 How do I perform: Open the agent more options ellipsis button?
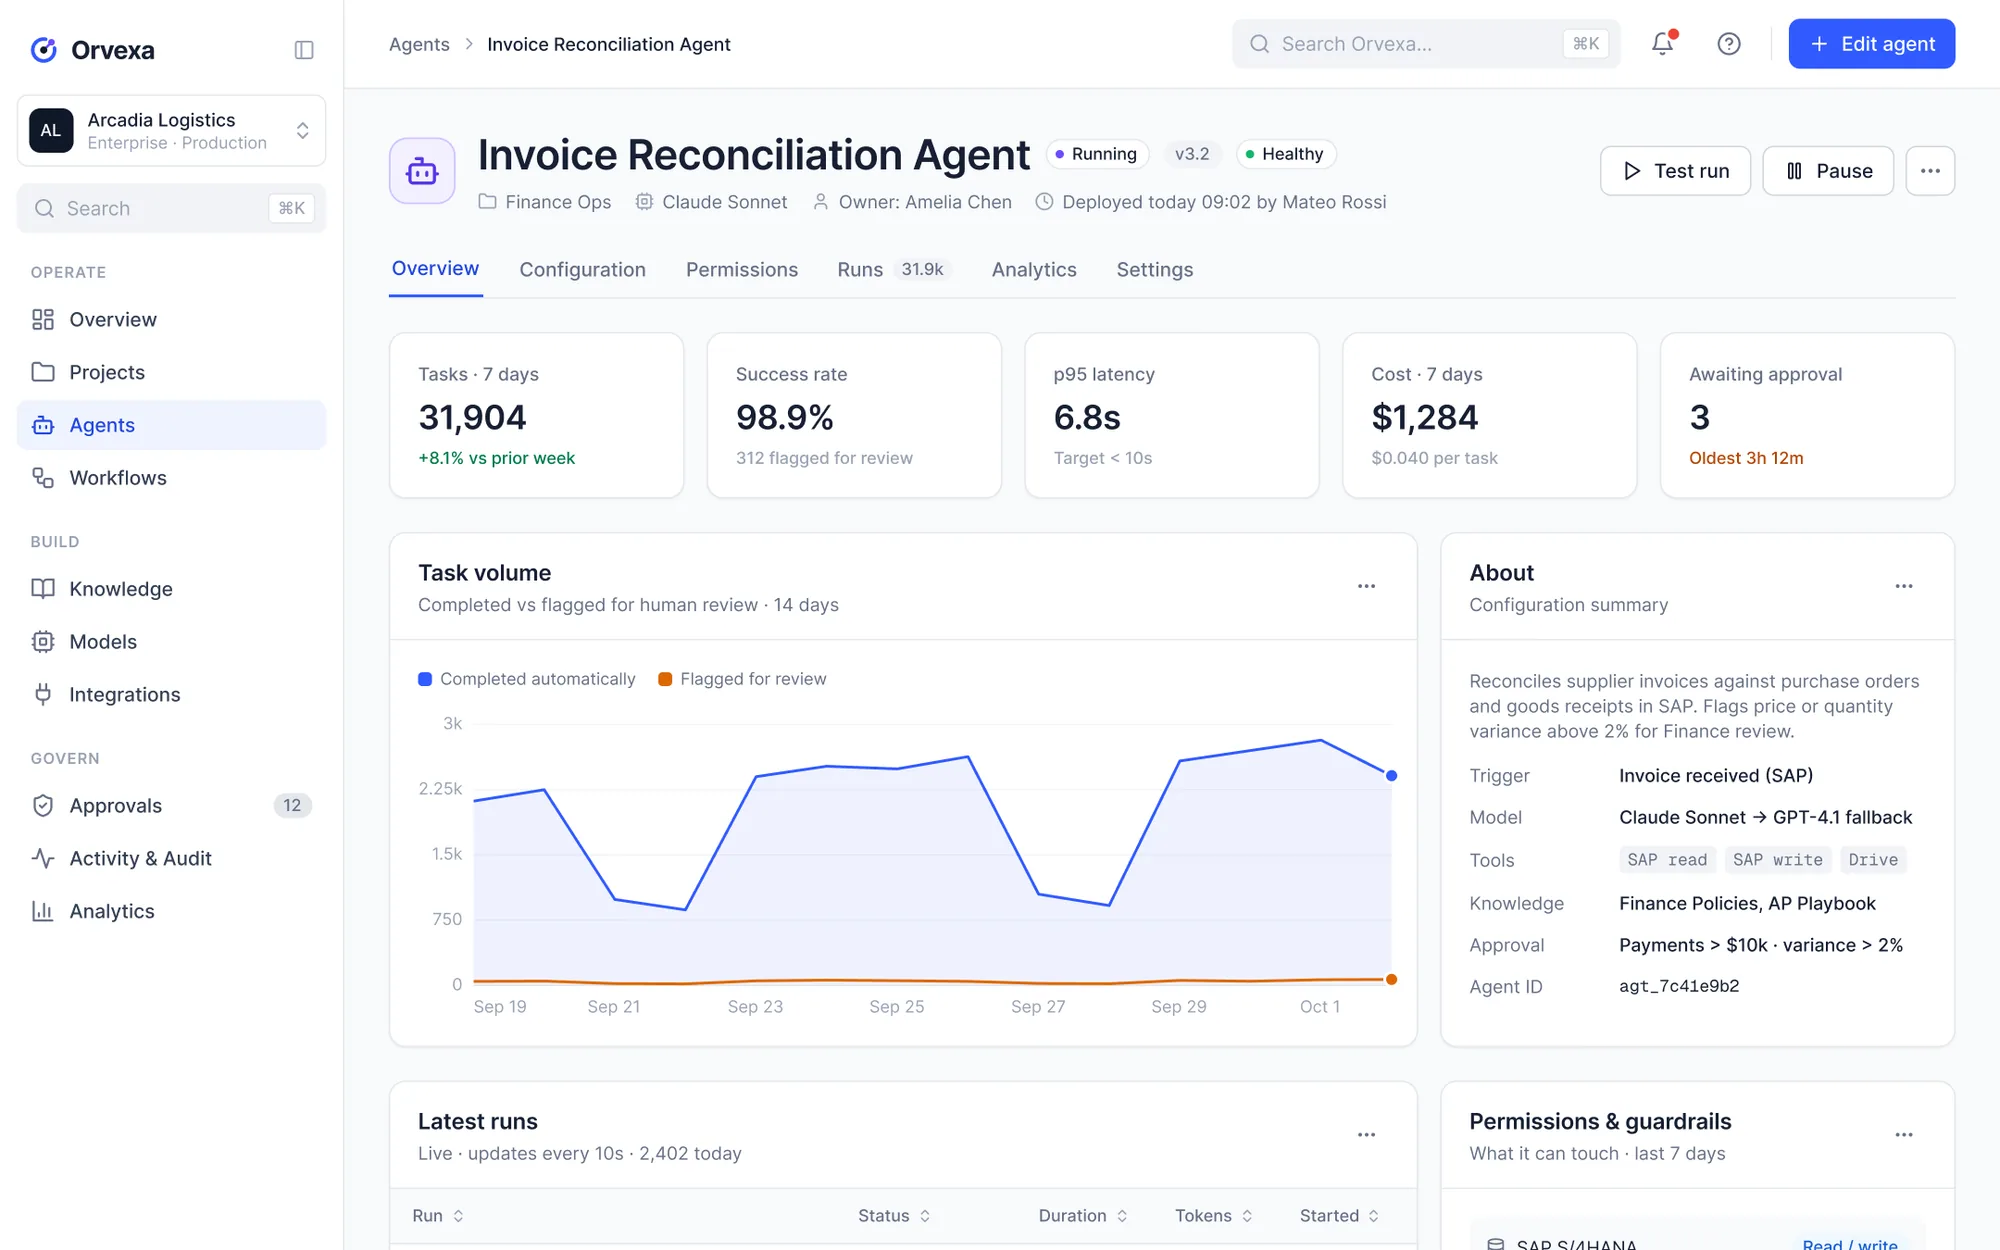pyautogui.click(x=1930, y=171)
